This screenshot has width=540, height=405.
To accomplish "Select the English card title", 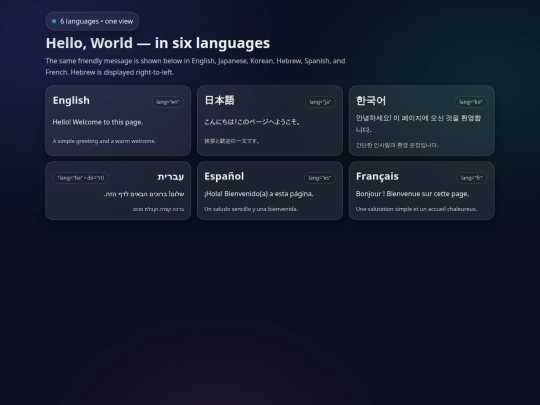I will (71, 101).
